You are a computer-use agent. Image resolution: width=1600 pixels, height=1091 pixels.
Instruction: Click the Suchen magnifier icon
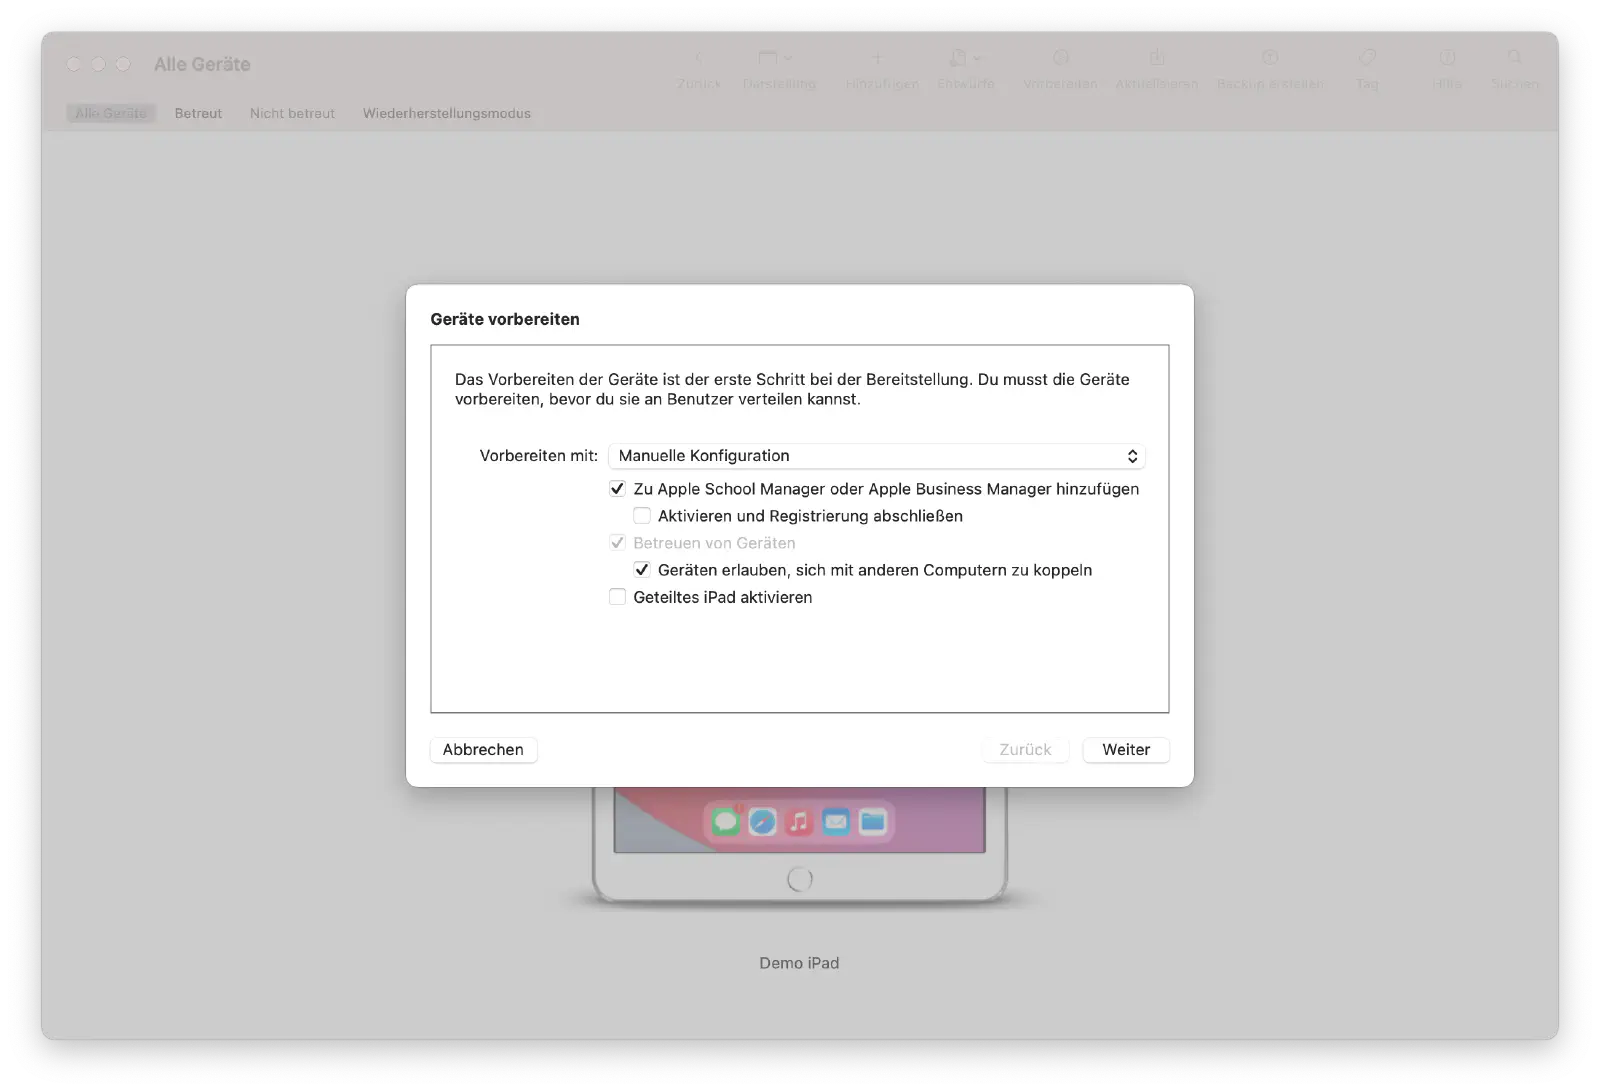pyautogui.click(x=1515, y=59)
